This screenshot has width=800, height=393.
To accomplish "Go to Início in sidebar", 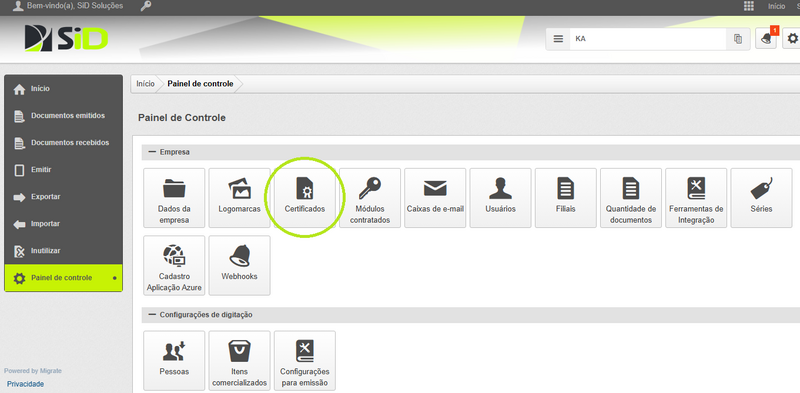I will pos(63,89).
